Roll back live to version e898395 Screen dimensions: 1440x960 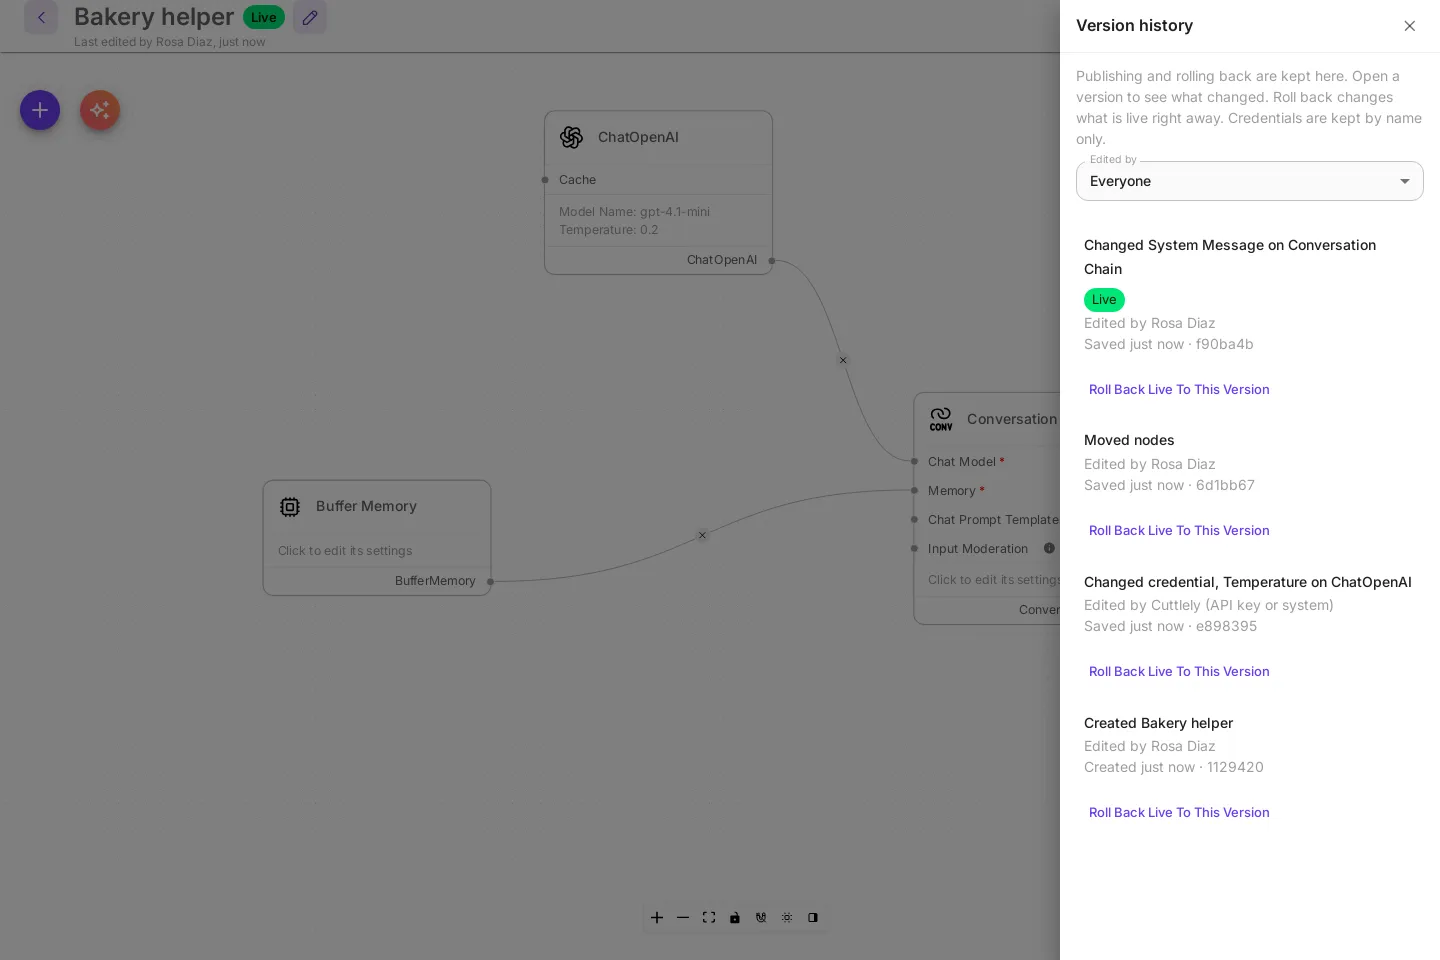1179,672
